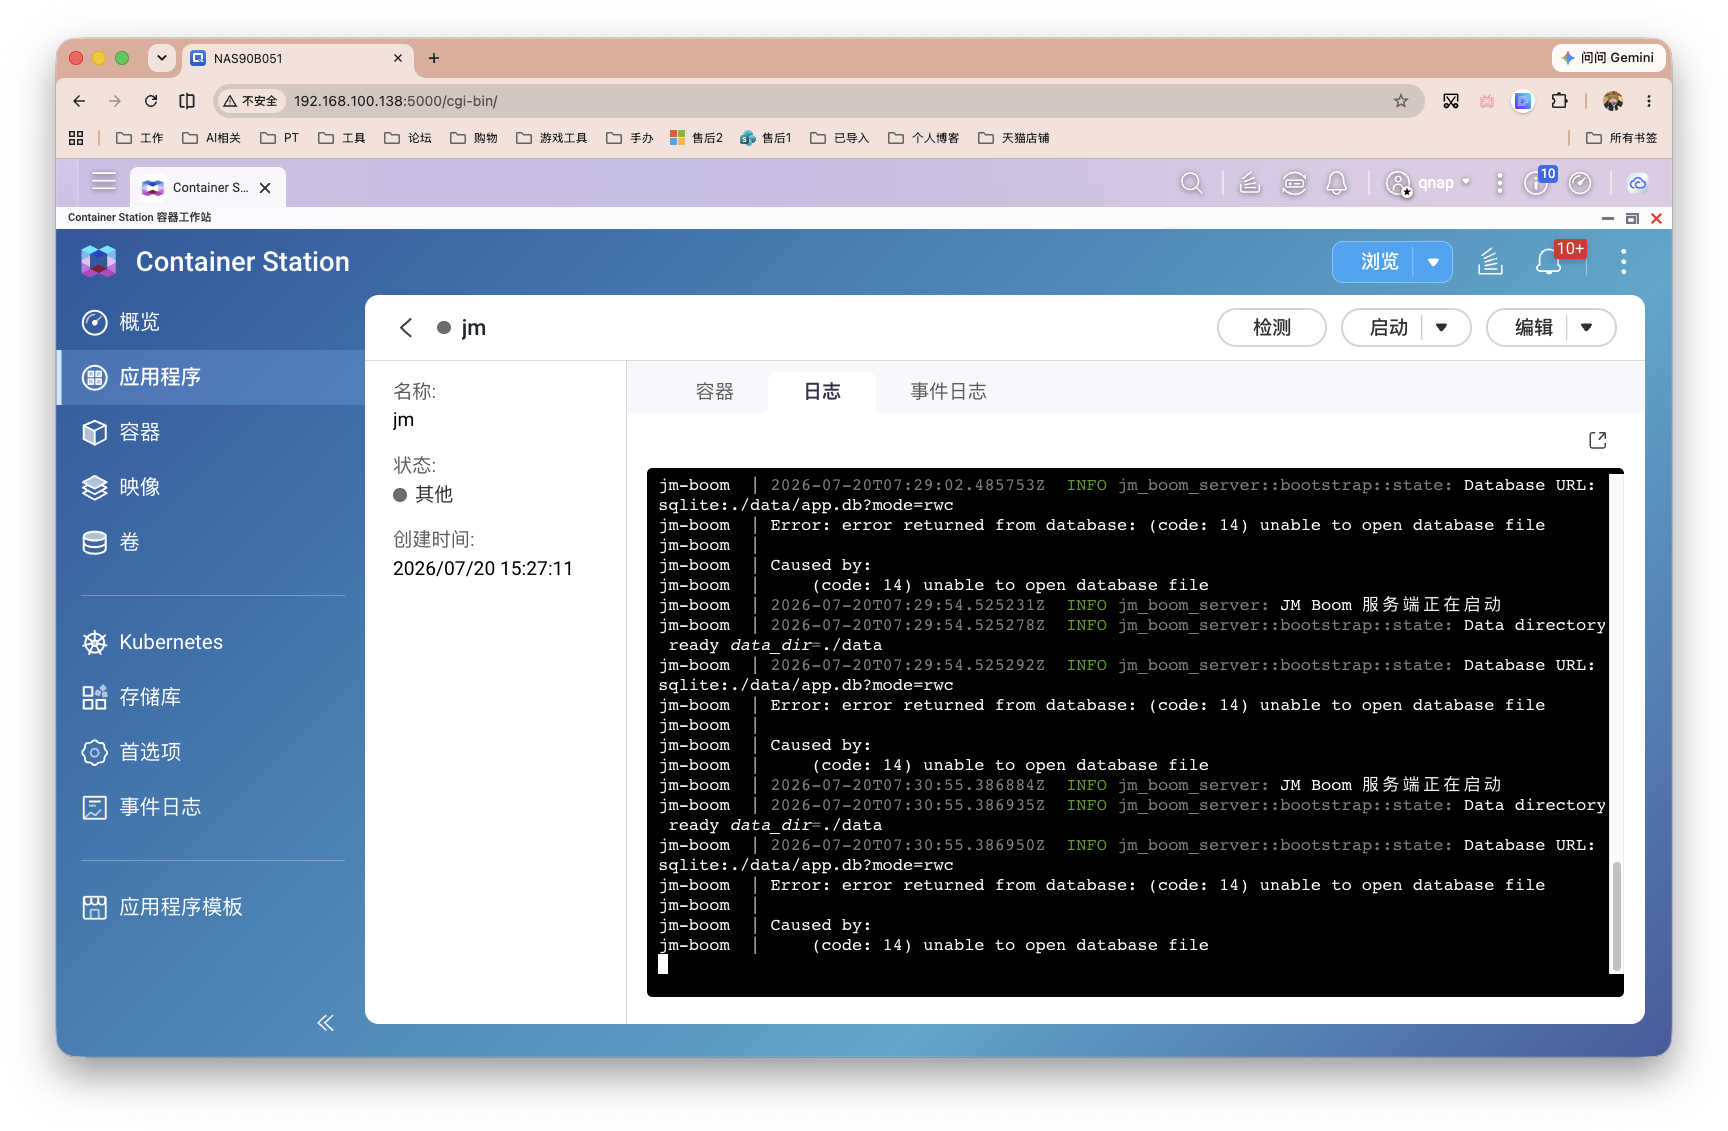Open 映像 images in sidebar
Image resolution: width=1728 pixels, height=1131 pixels.
coord(211,487)
